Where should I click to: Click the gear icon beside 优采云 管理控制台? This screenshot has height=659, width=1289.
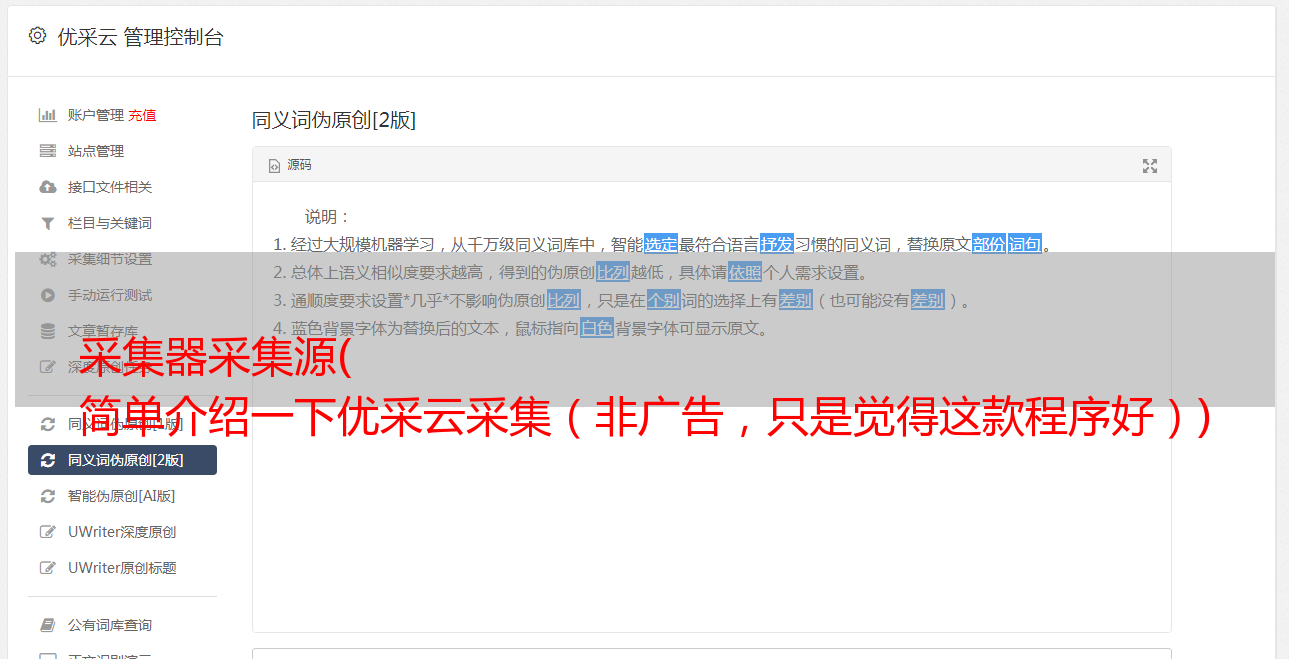(x=37, y=36)
